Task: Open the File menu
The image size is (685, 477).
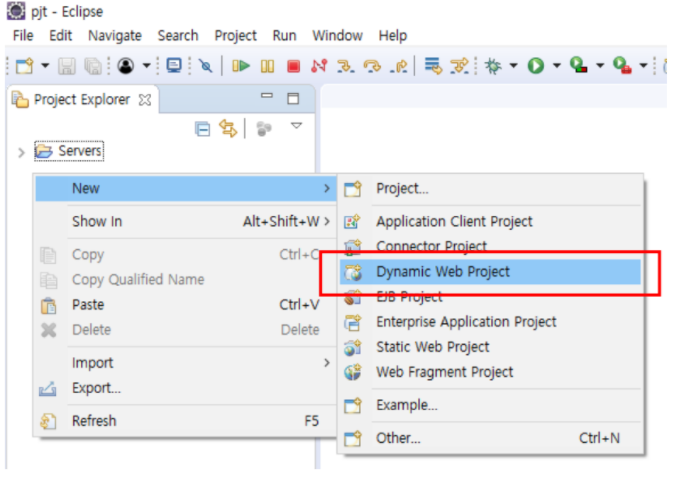Action: [23, 35]
